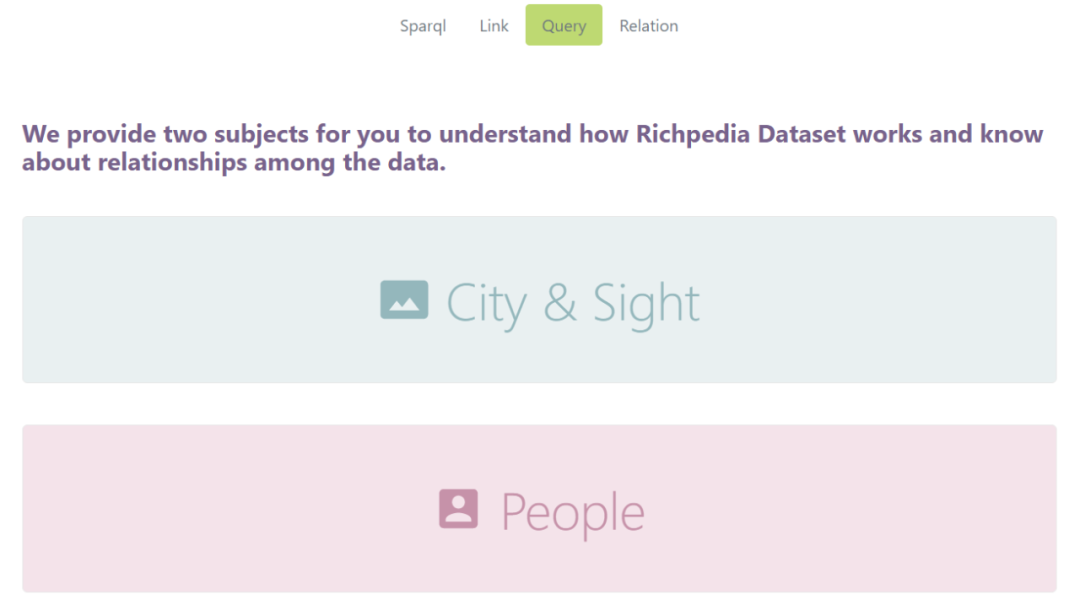This screenshot has height=616, width=1080.
Task: Select the pink subject panel
Action: (200, 509)
